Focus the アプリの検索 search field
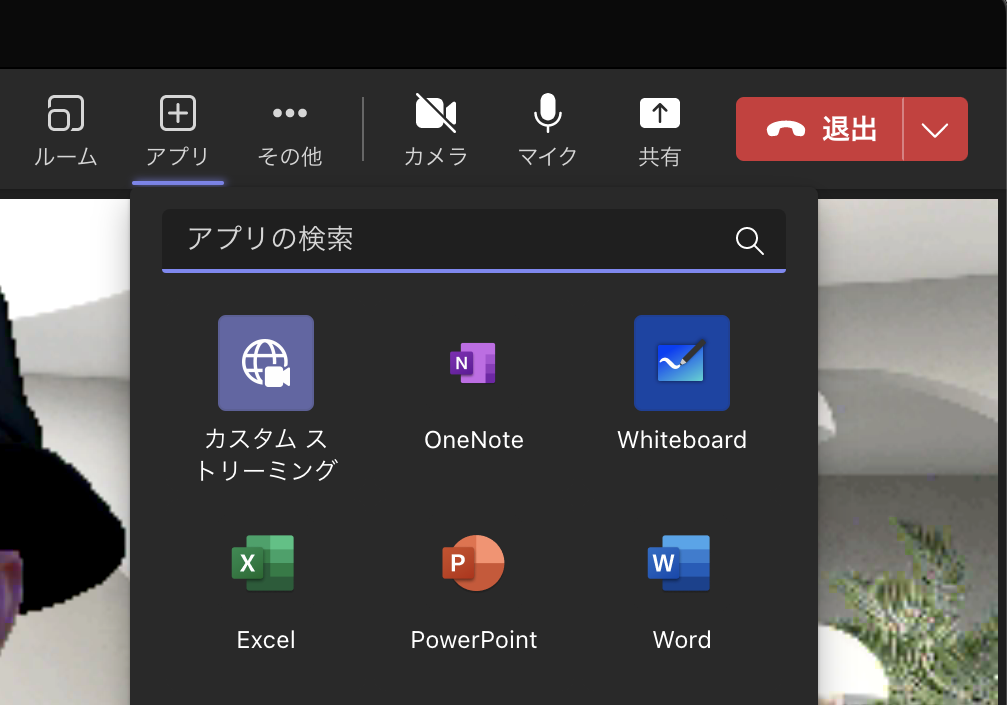 click(x=474, y=240)
